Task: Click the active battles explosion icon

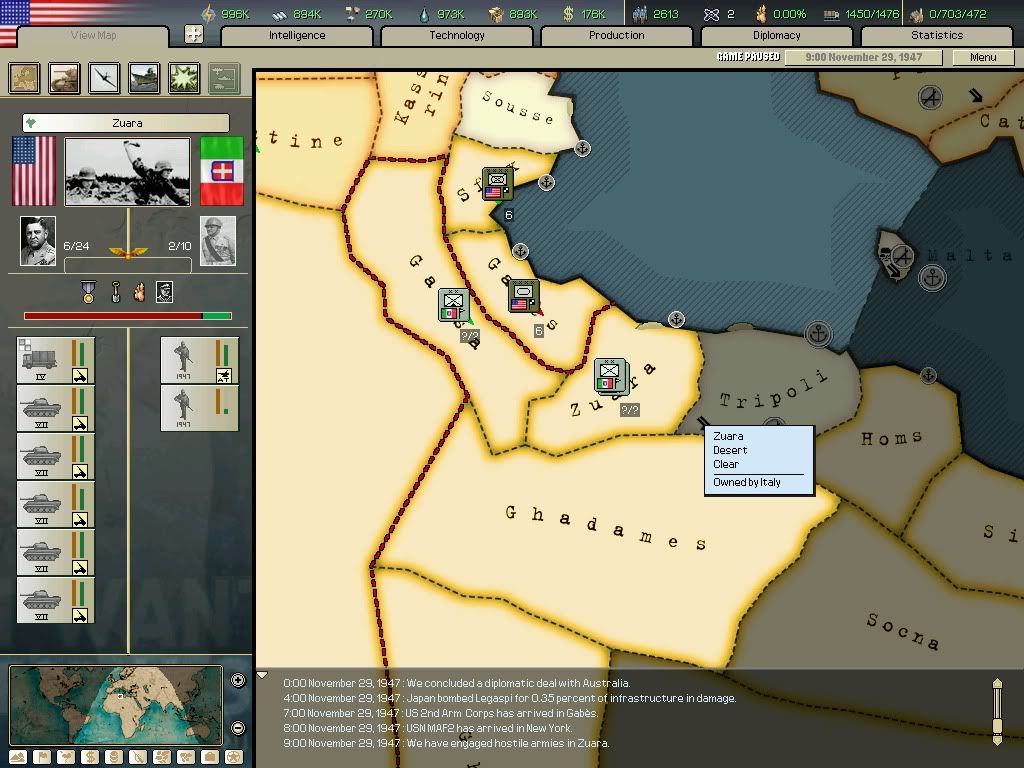Action: (x=184, y=78)
